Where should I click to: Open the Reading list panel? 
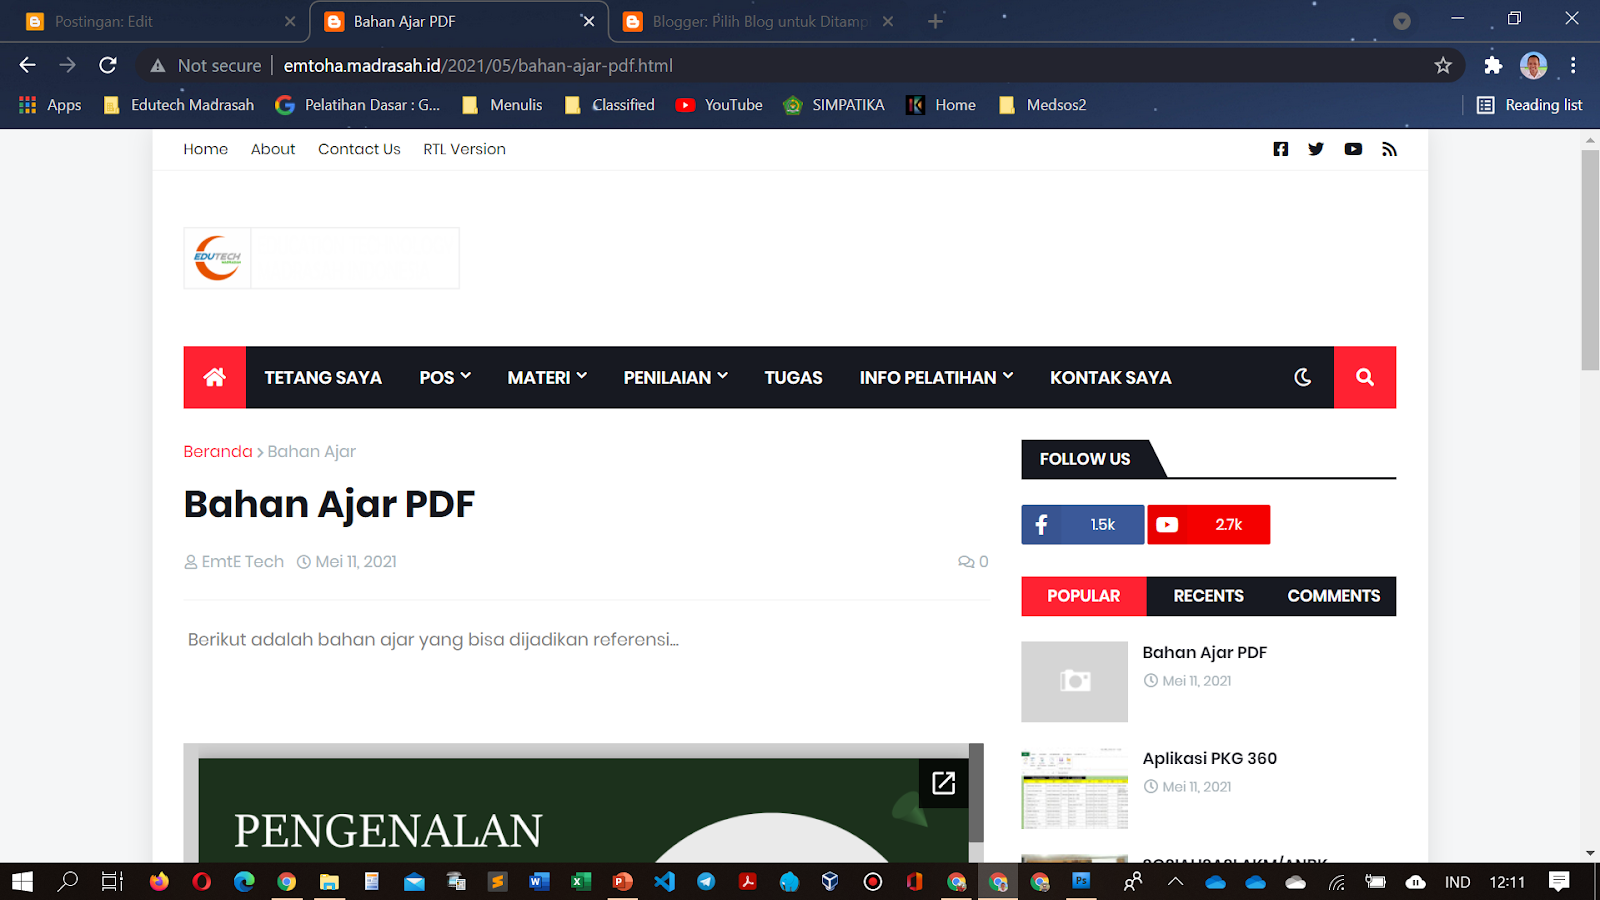tap(1530, 105)
